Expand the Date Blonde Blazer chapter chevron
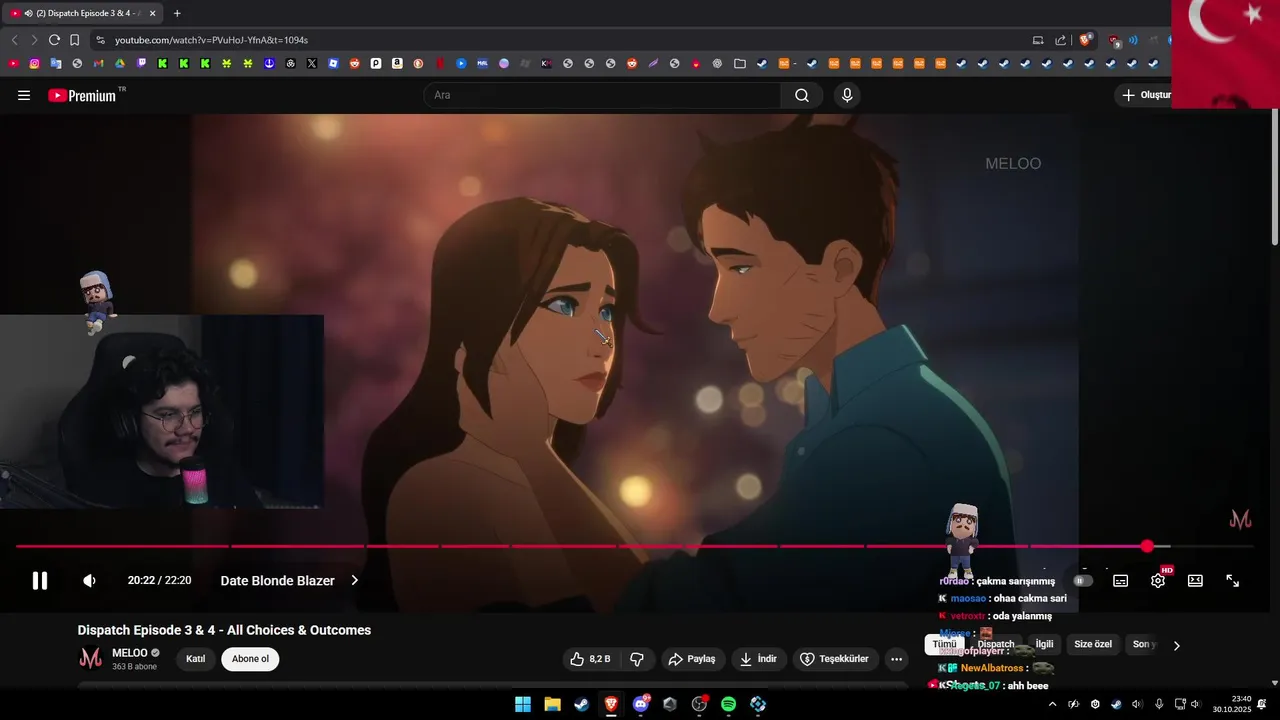 (354, 581)
